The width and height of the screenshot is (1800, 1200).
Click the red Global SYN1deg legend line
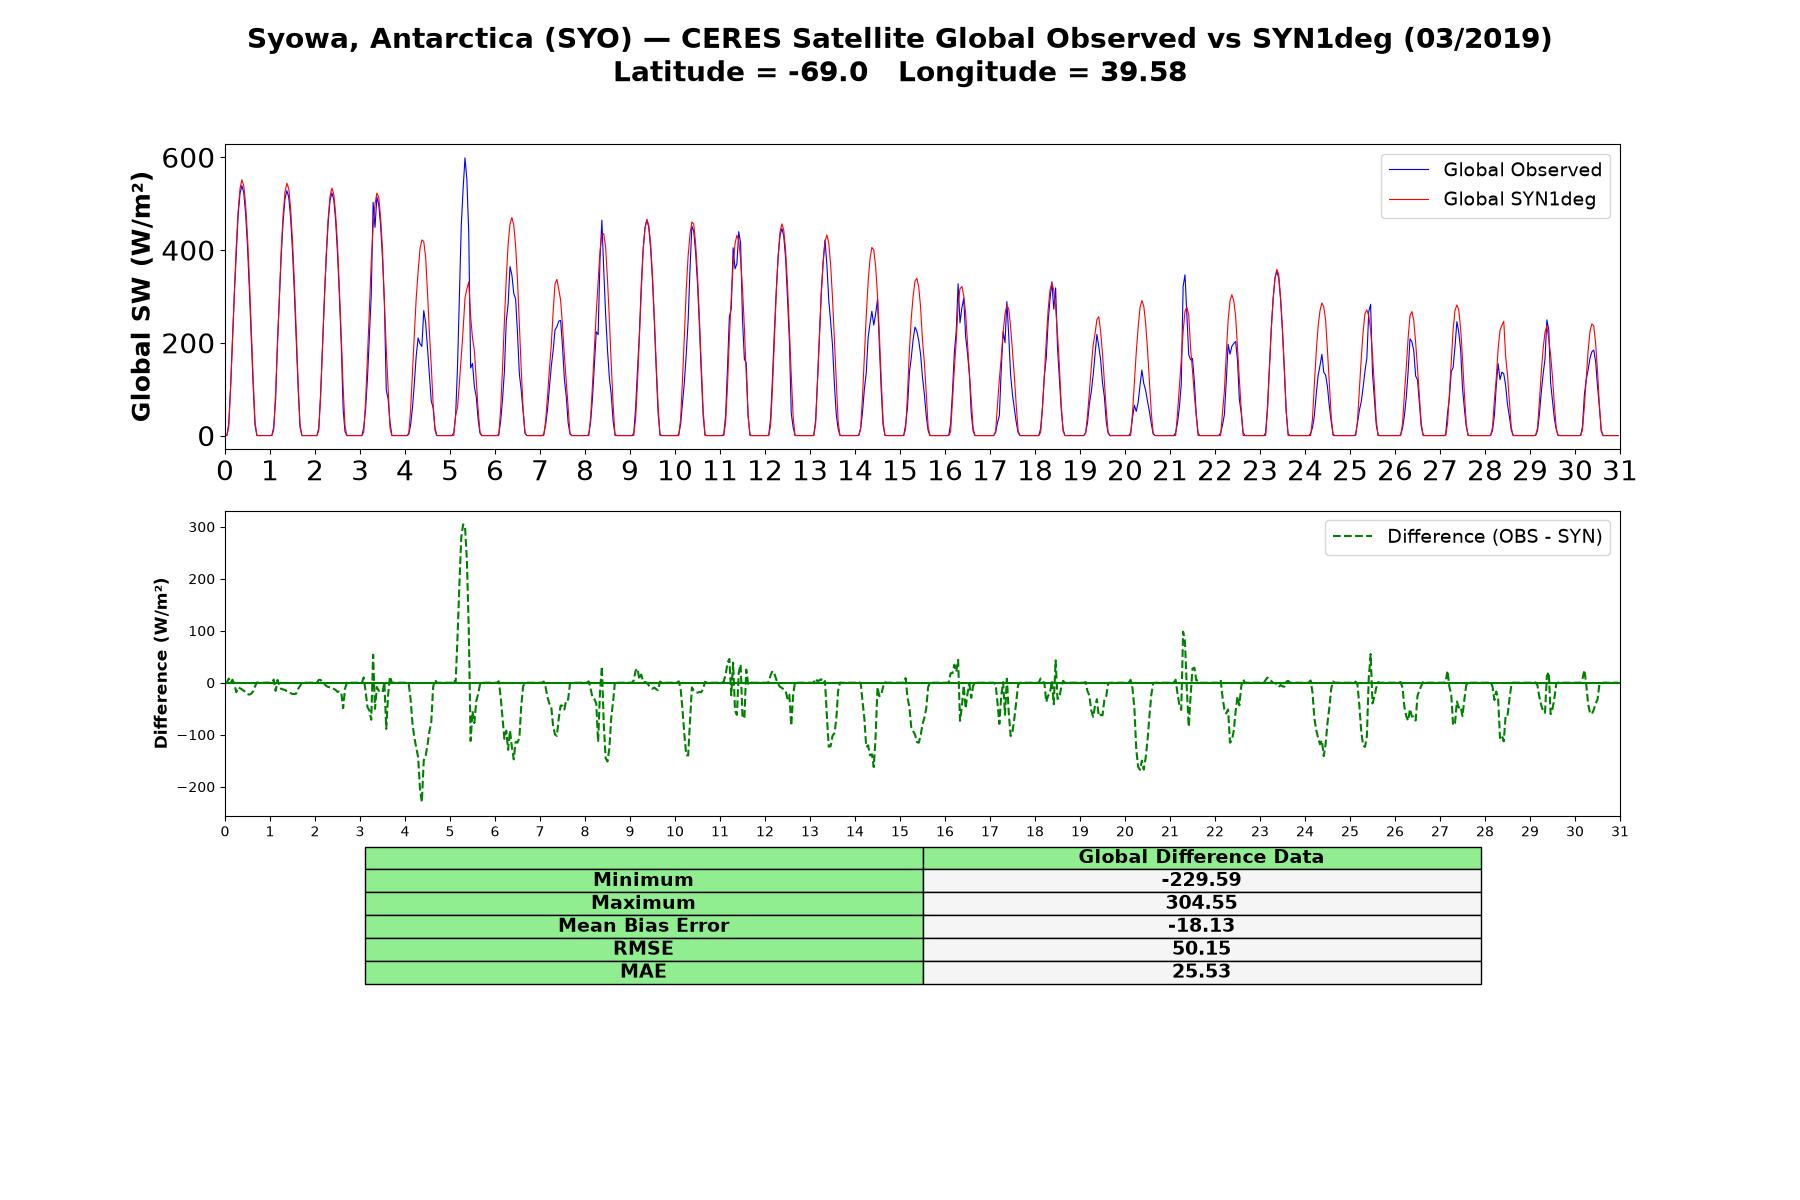1410,200
